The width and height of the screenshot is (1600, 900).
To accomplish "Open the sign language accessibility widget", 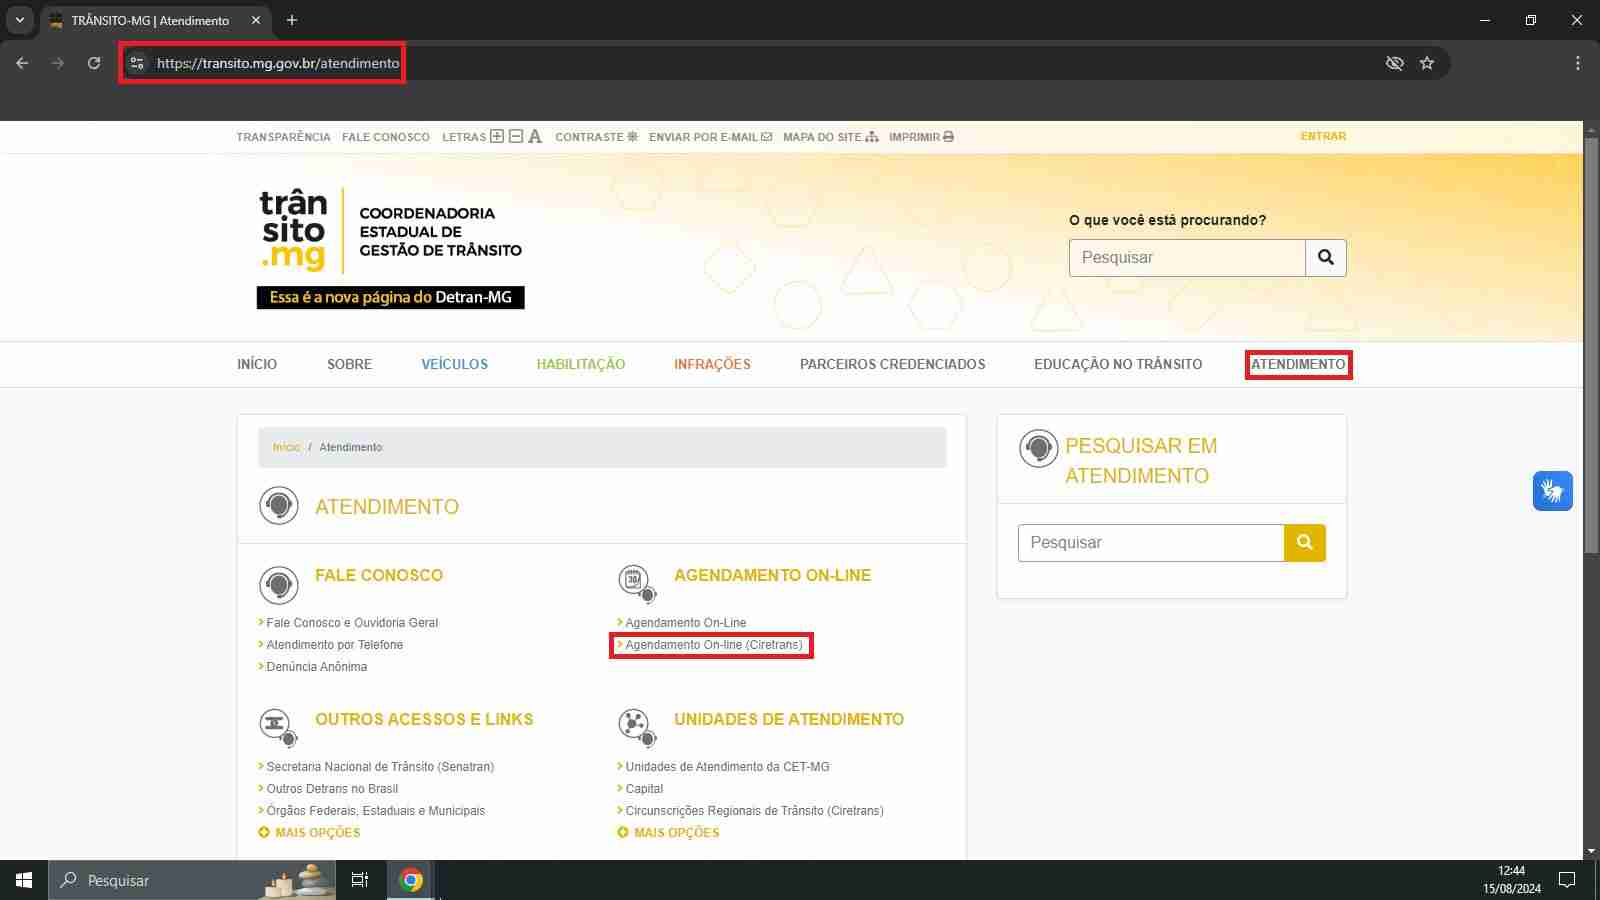I will coord(1552,491).
